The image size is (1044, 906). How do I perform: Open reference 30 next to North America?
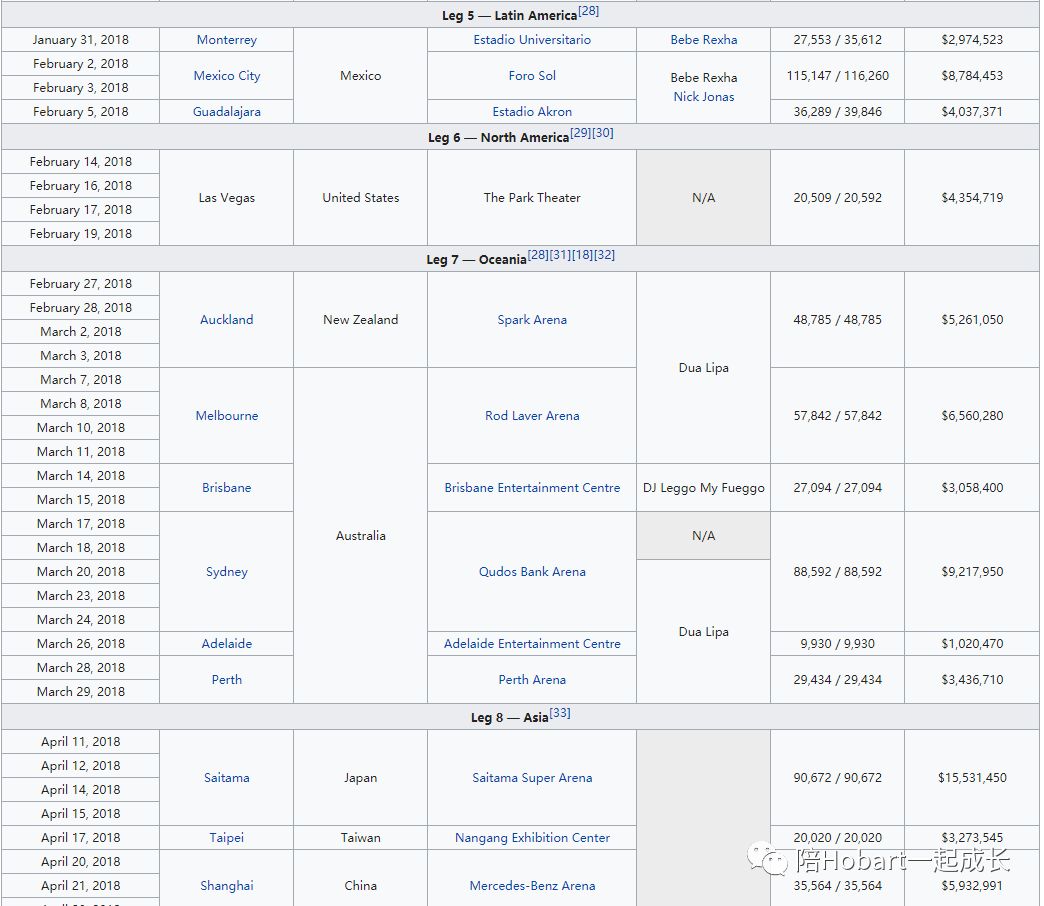[603, 133]
